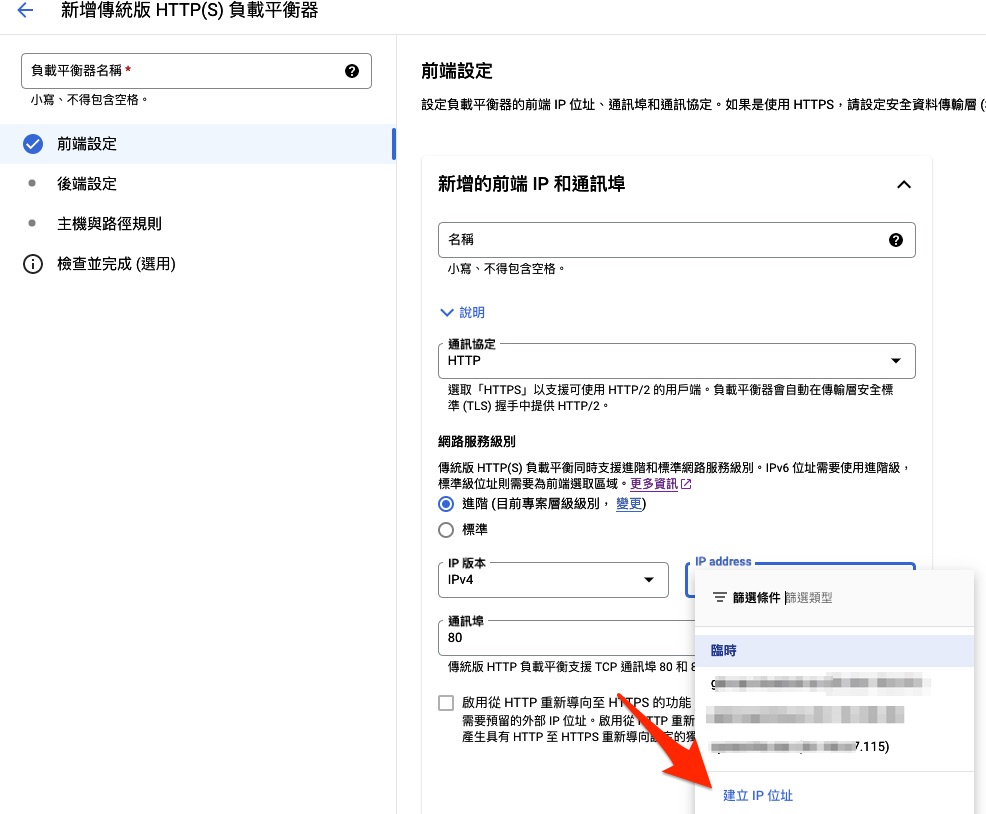This screenshot has width=986, height=814.
Task: Click the 變更 link for network tier
Action: tap(628, 504)
